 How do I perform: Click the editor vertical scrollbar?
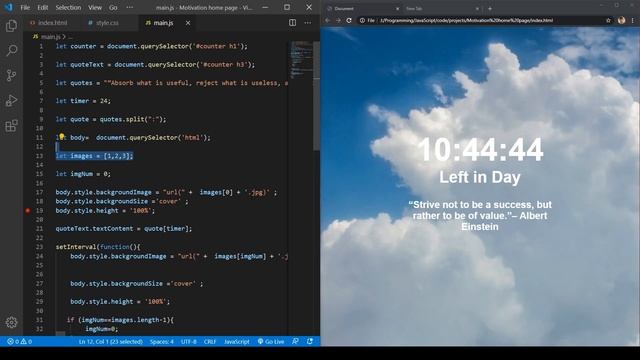(316, 96)
